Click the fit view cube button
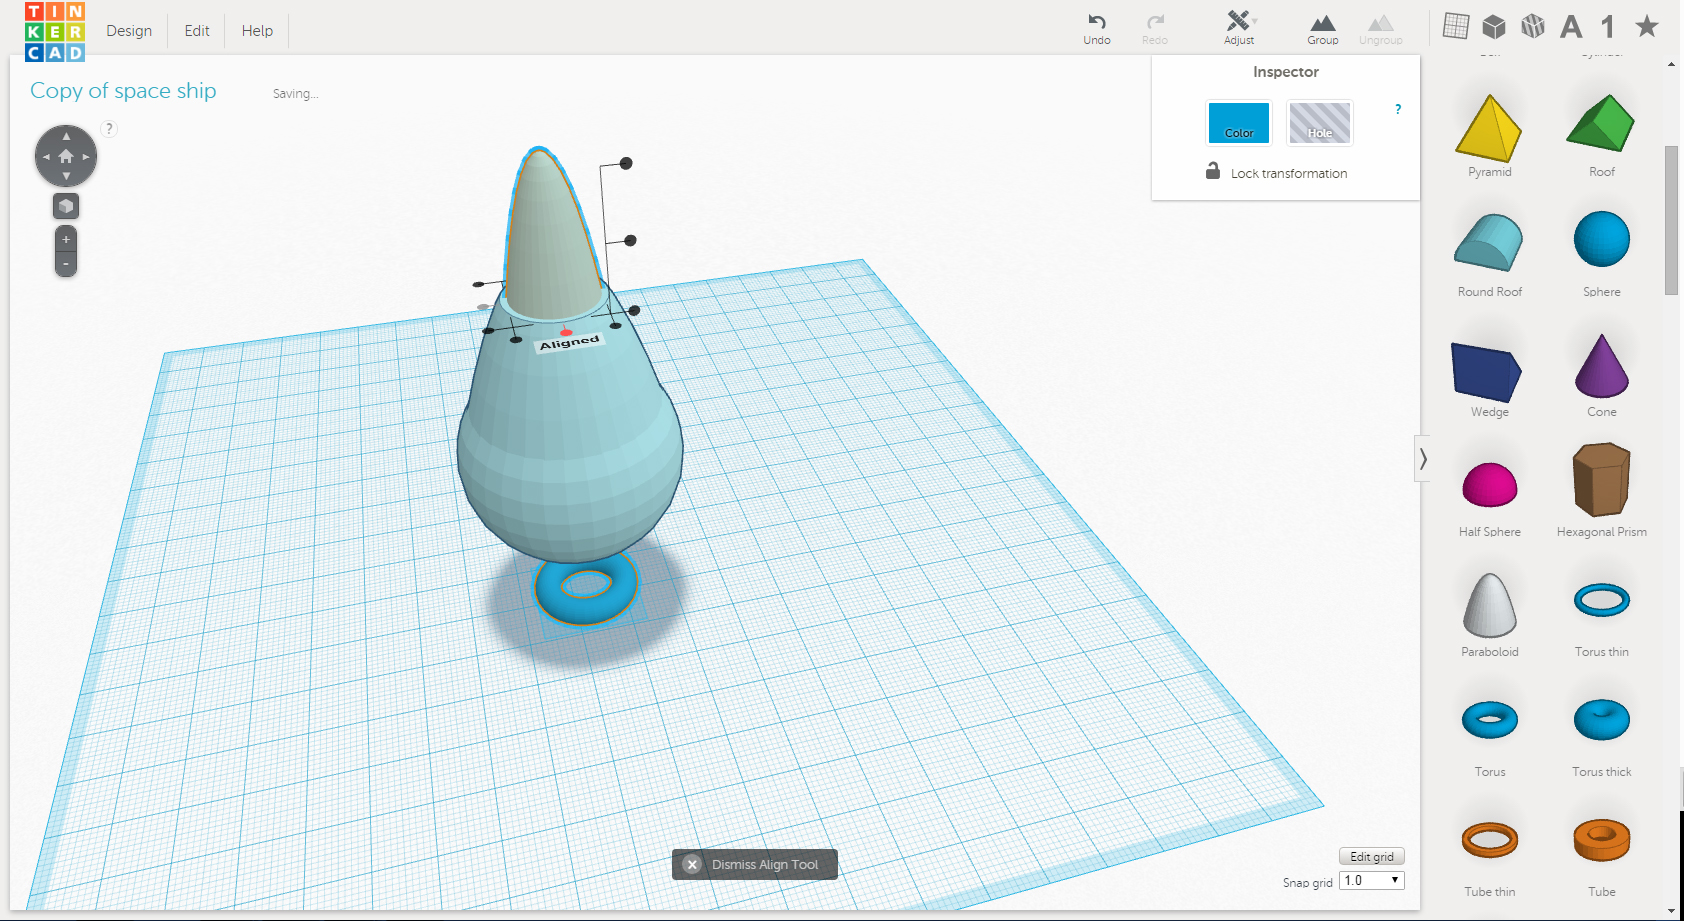The width and height of the screenshot is (1684, 921). click(x=66, y=206)
